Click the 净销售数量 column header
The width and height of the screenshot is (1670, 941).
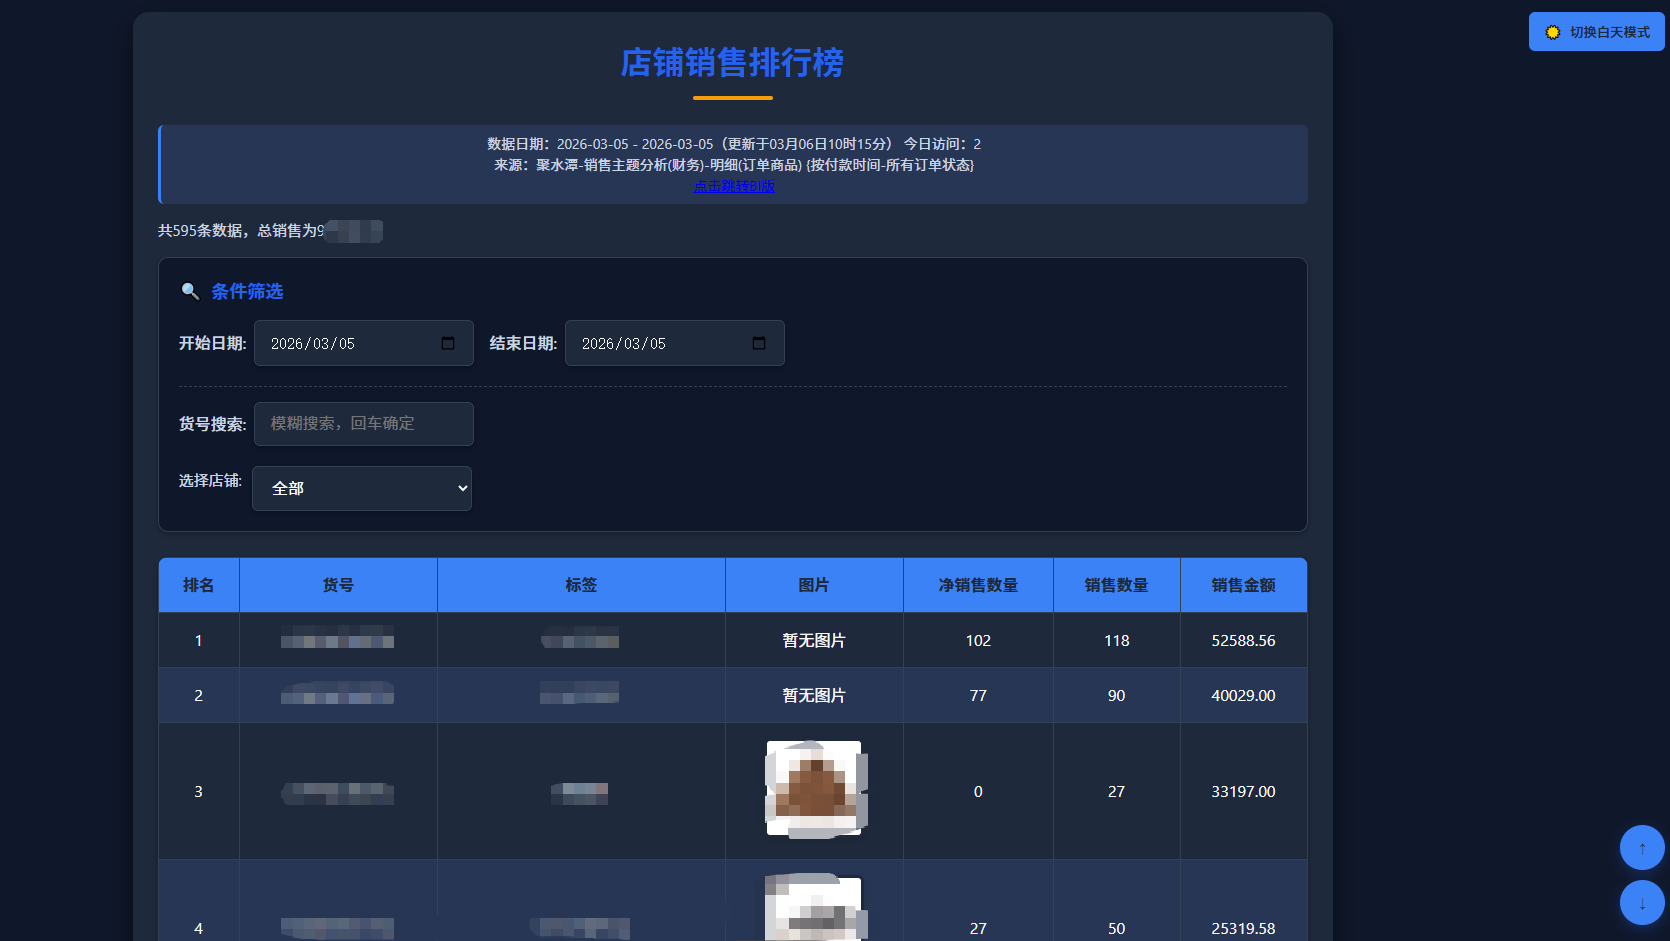click(x=978, y=585)
